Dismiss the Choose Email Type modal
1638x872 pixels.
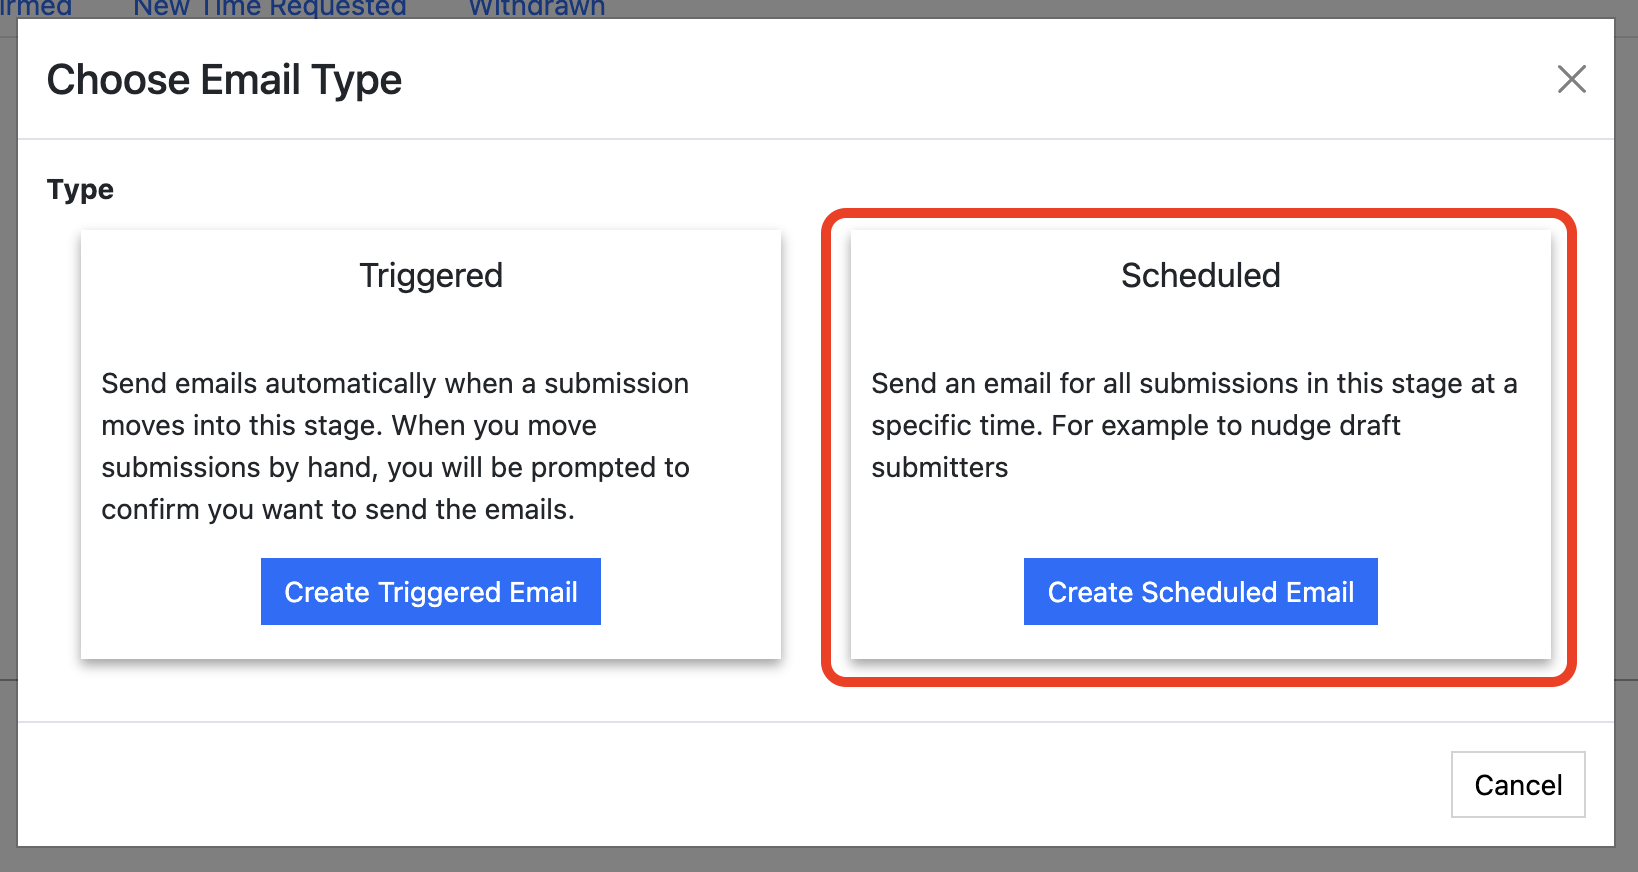tap(1572, 80)
